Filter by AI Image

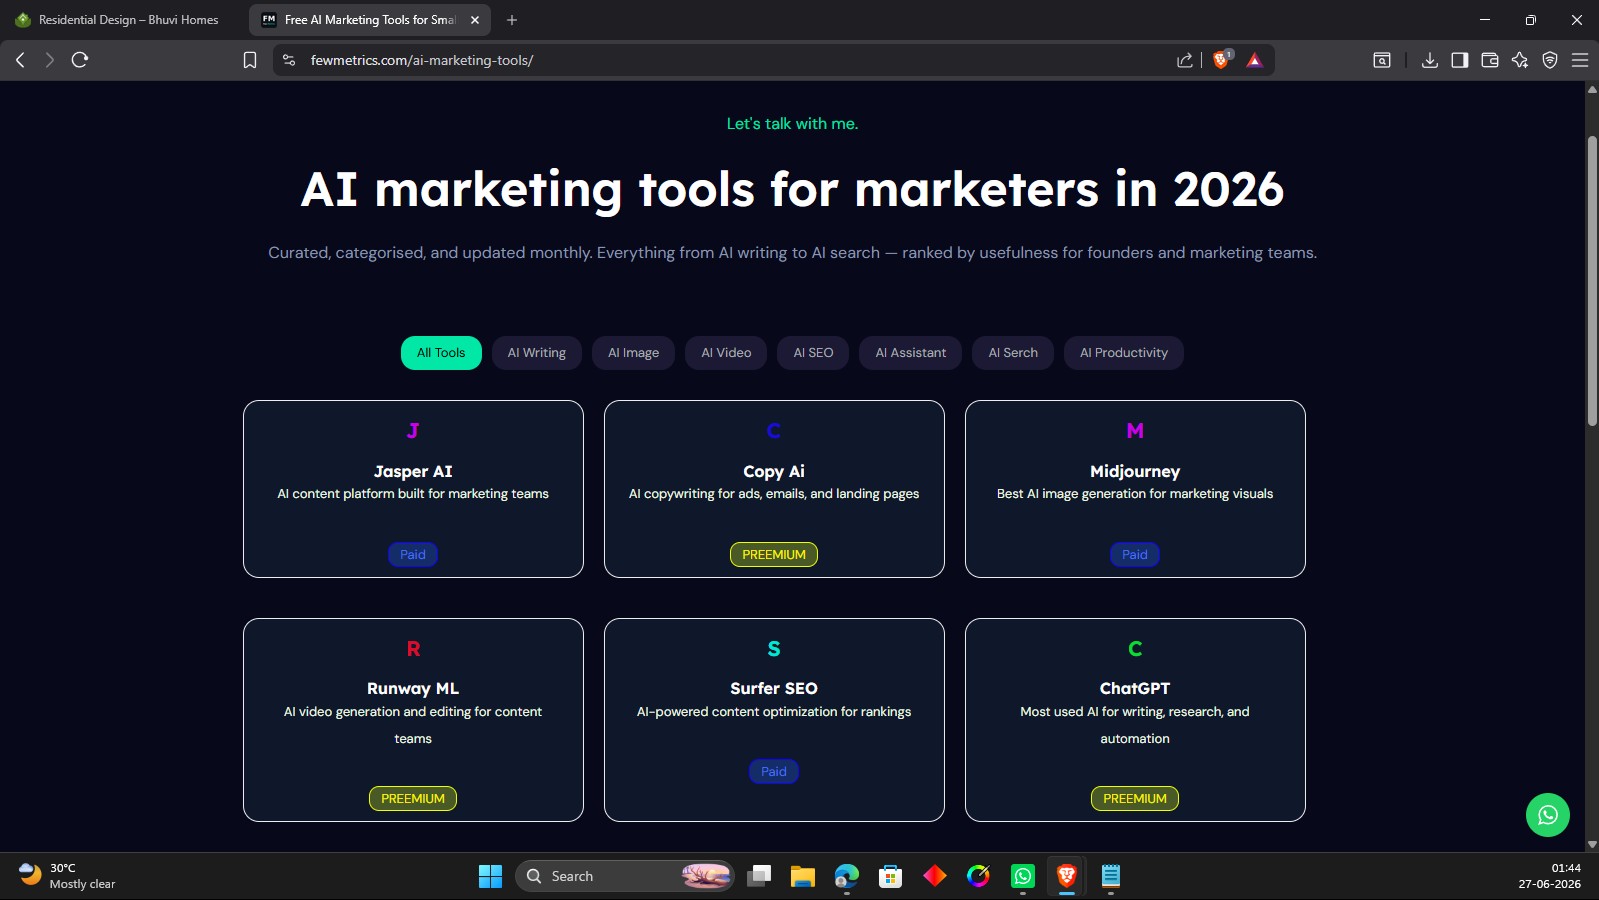633,353
